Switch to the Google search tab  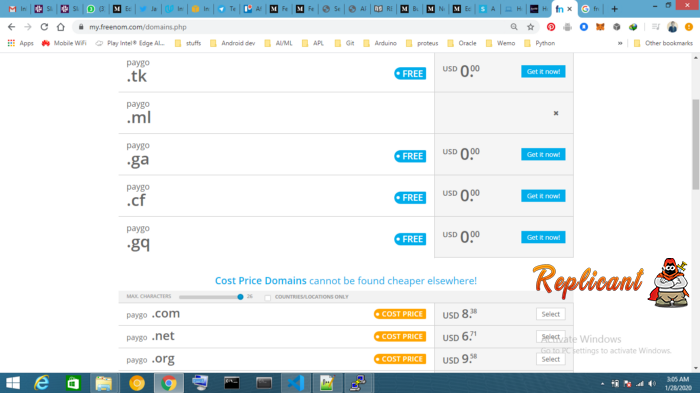coord(592,9)
